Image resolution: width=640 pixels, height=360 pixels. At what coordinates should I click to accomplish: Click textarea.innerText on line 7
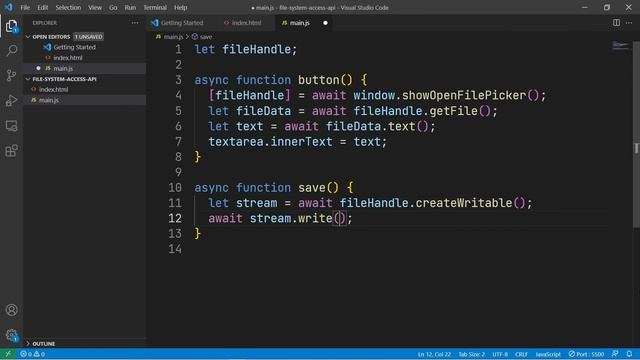(270, 142)
